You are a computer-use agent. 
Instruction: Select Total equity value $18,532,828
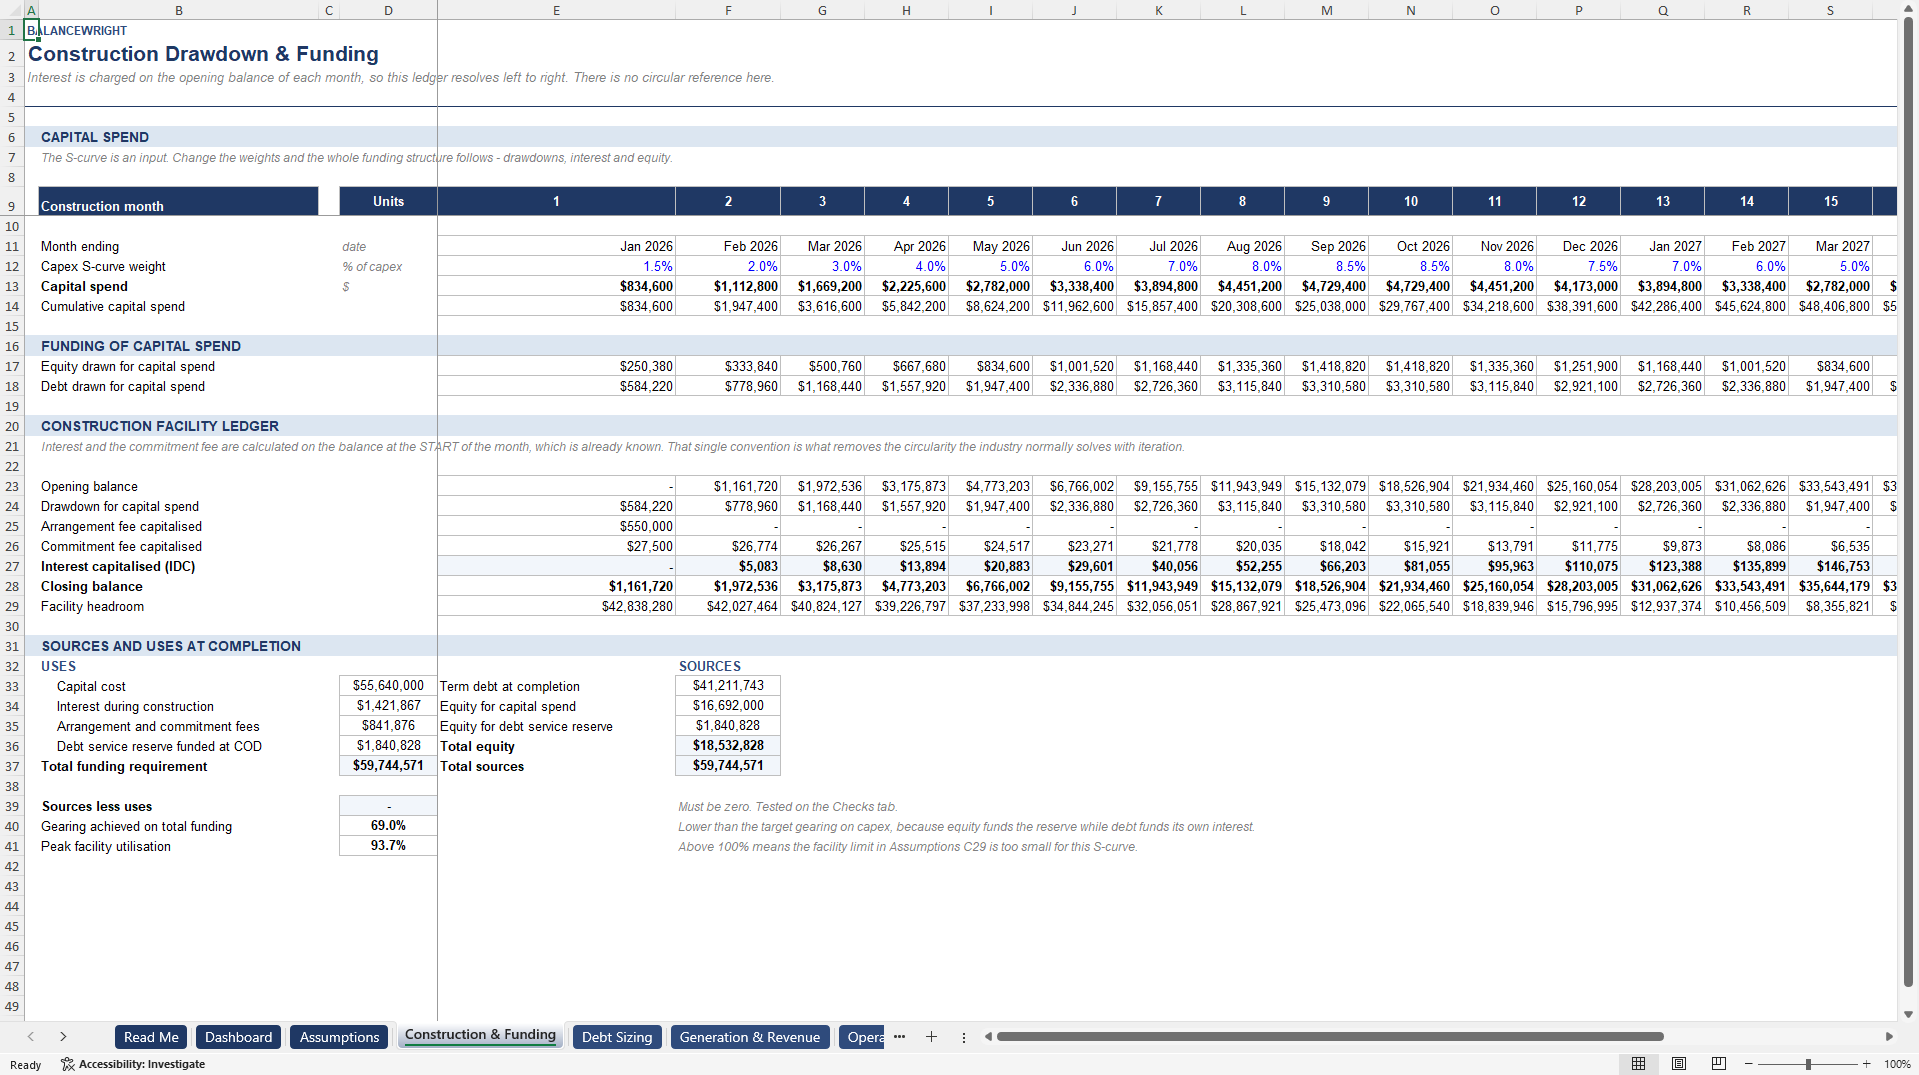[x=728, y=746]
